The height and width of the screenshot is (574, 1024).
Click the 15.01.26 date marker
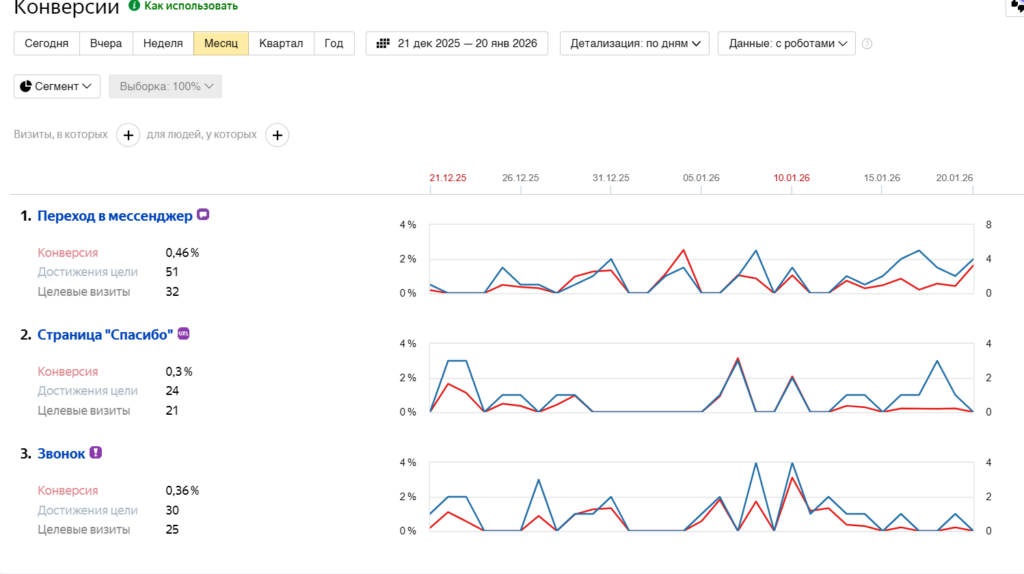click(x=882, y=178)
